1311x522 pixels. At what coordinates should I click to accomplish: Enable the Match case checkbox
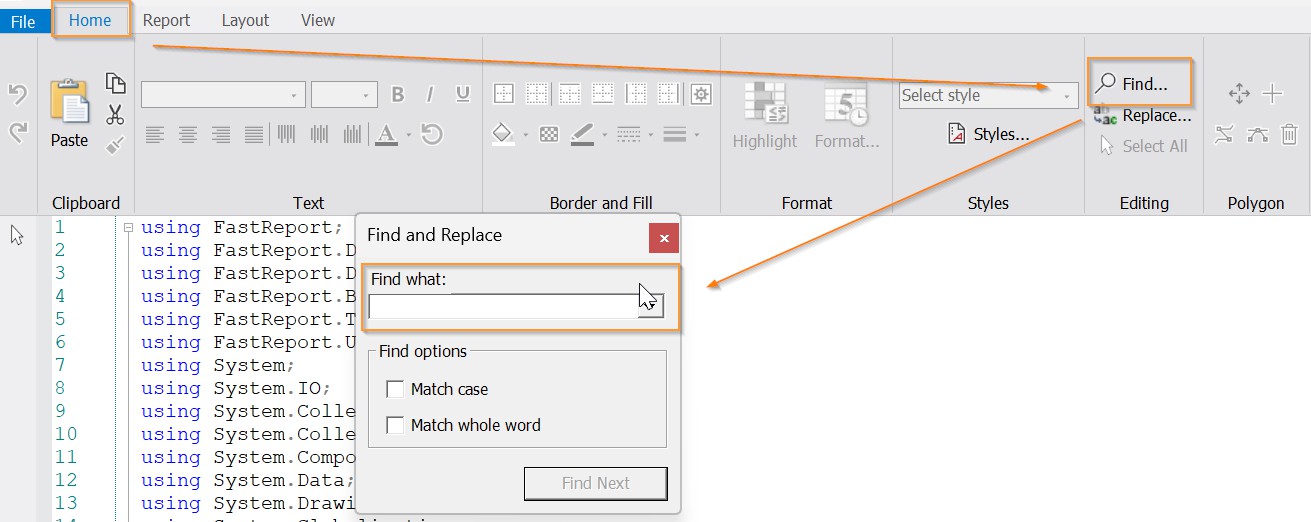(395, 389)
